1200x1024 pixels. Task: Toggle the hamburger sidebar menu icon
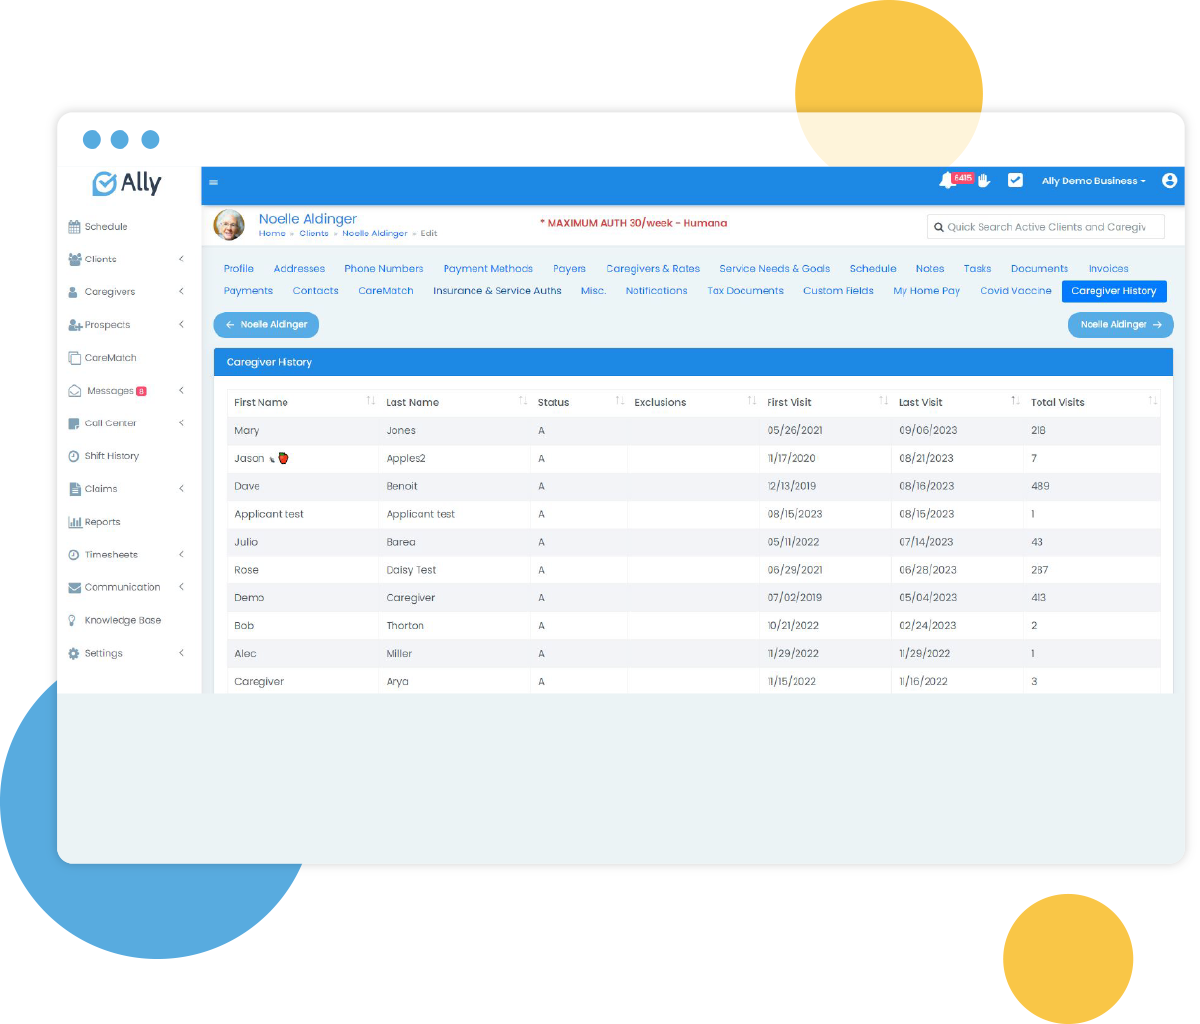[x=213, y=183]
